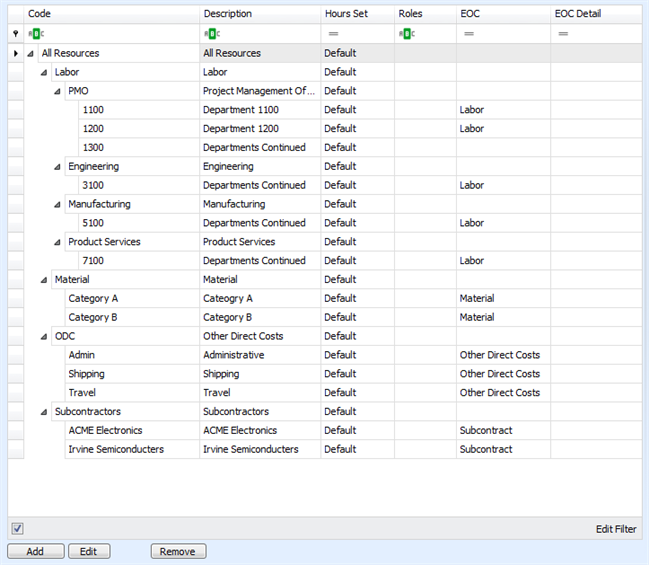
Task: Toggle the filter enabled checkbox
Action: [x=17, y=528]
